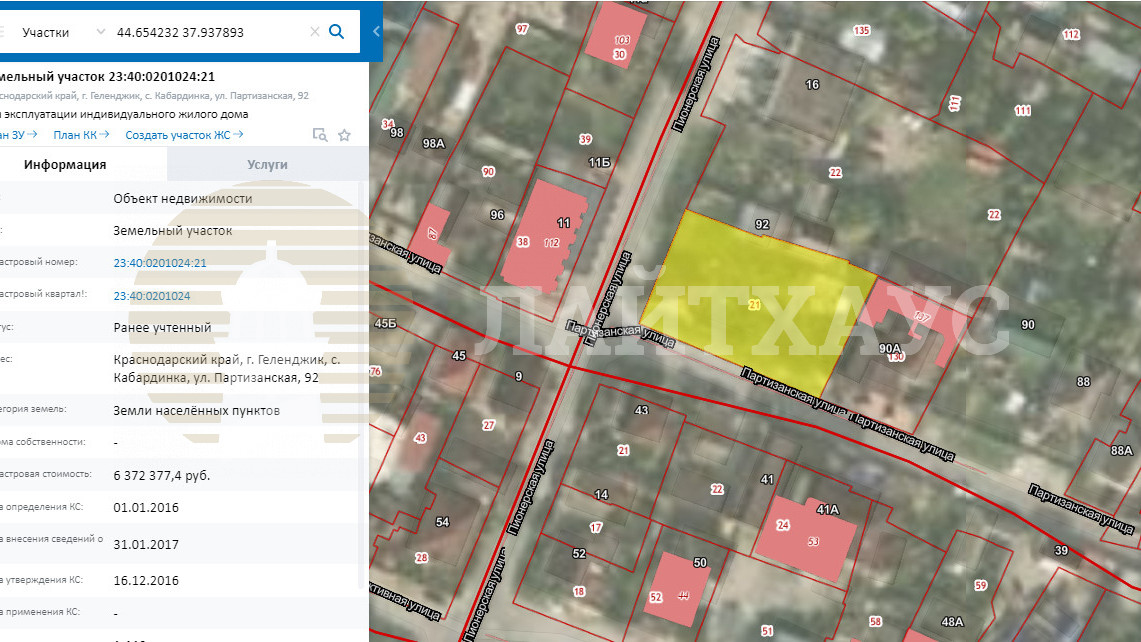Click parcel label 48A on the map
1141x642 pixels.
tap(953, 622)
